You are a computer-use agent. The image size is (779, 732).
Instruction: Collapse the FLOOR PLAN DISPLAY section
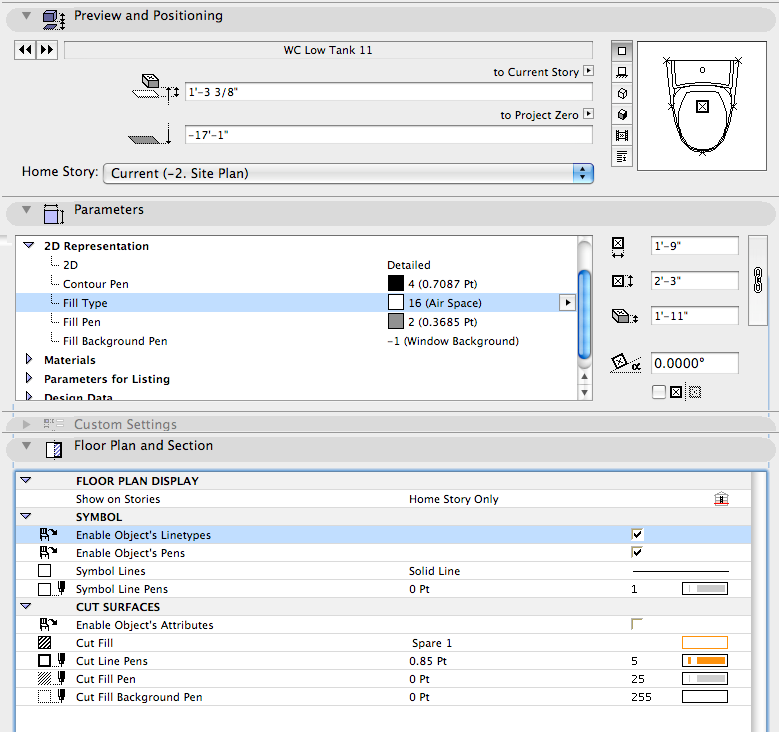pyautogui.click(x=26, y=480)
